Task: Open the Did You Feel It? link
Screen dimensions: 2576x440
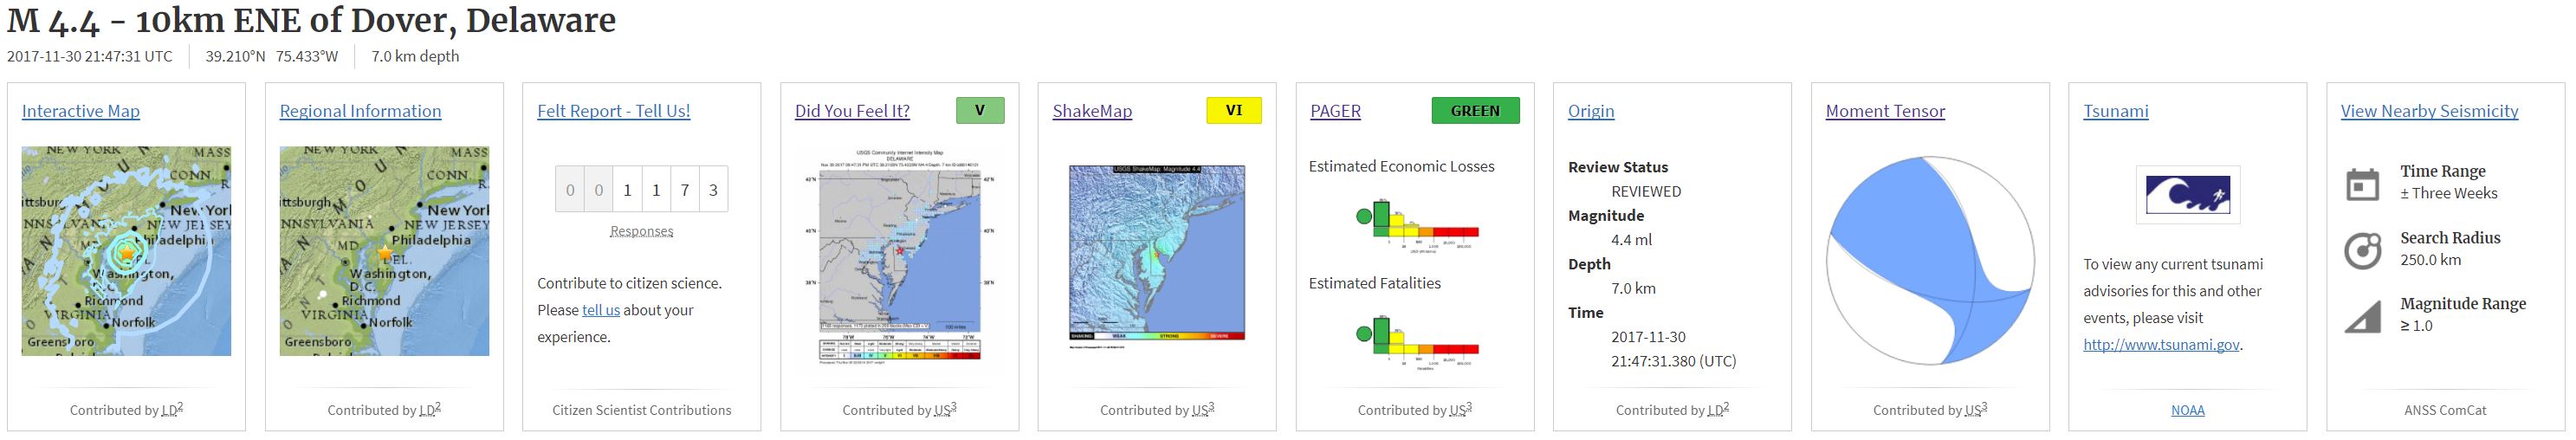Action: (x=852, y=111)
